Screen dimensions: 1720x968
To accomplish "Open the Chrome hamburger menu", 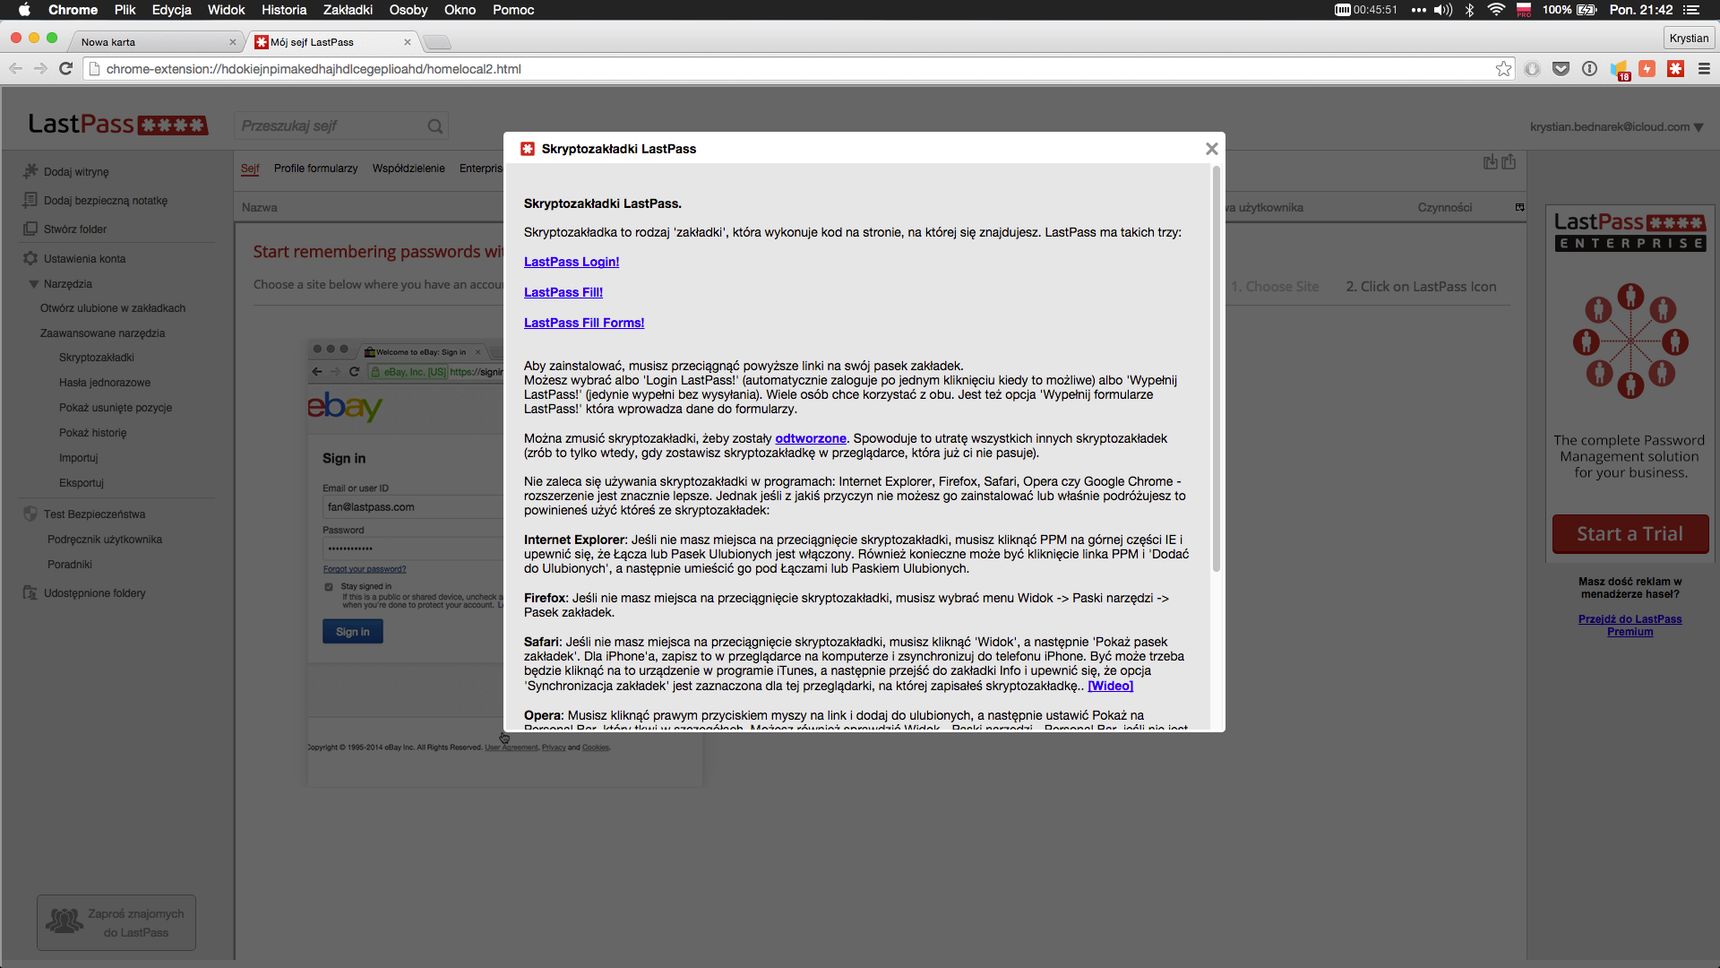I will pos(1704,69).
